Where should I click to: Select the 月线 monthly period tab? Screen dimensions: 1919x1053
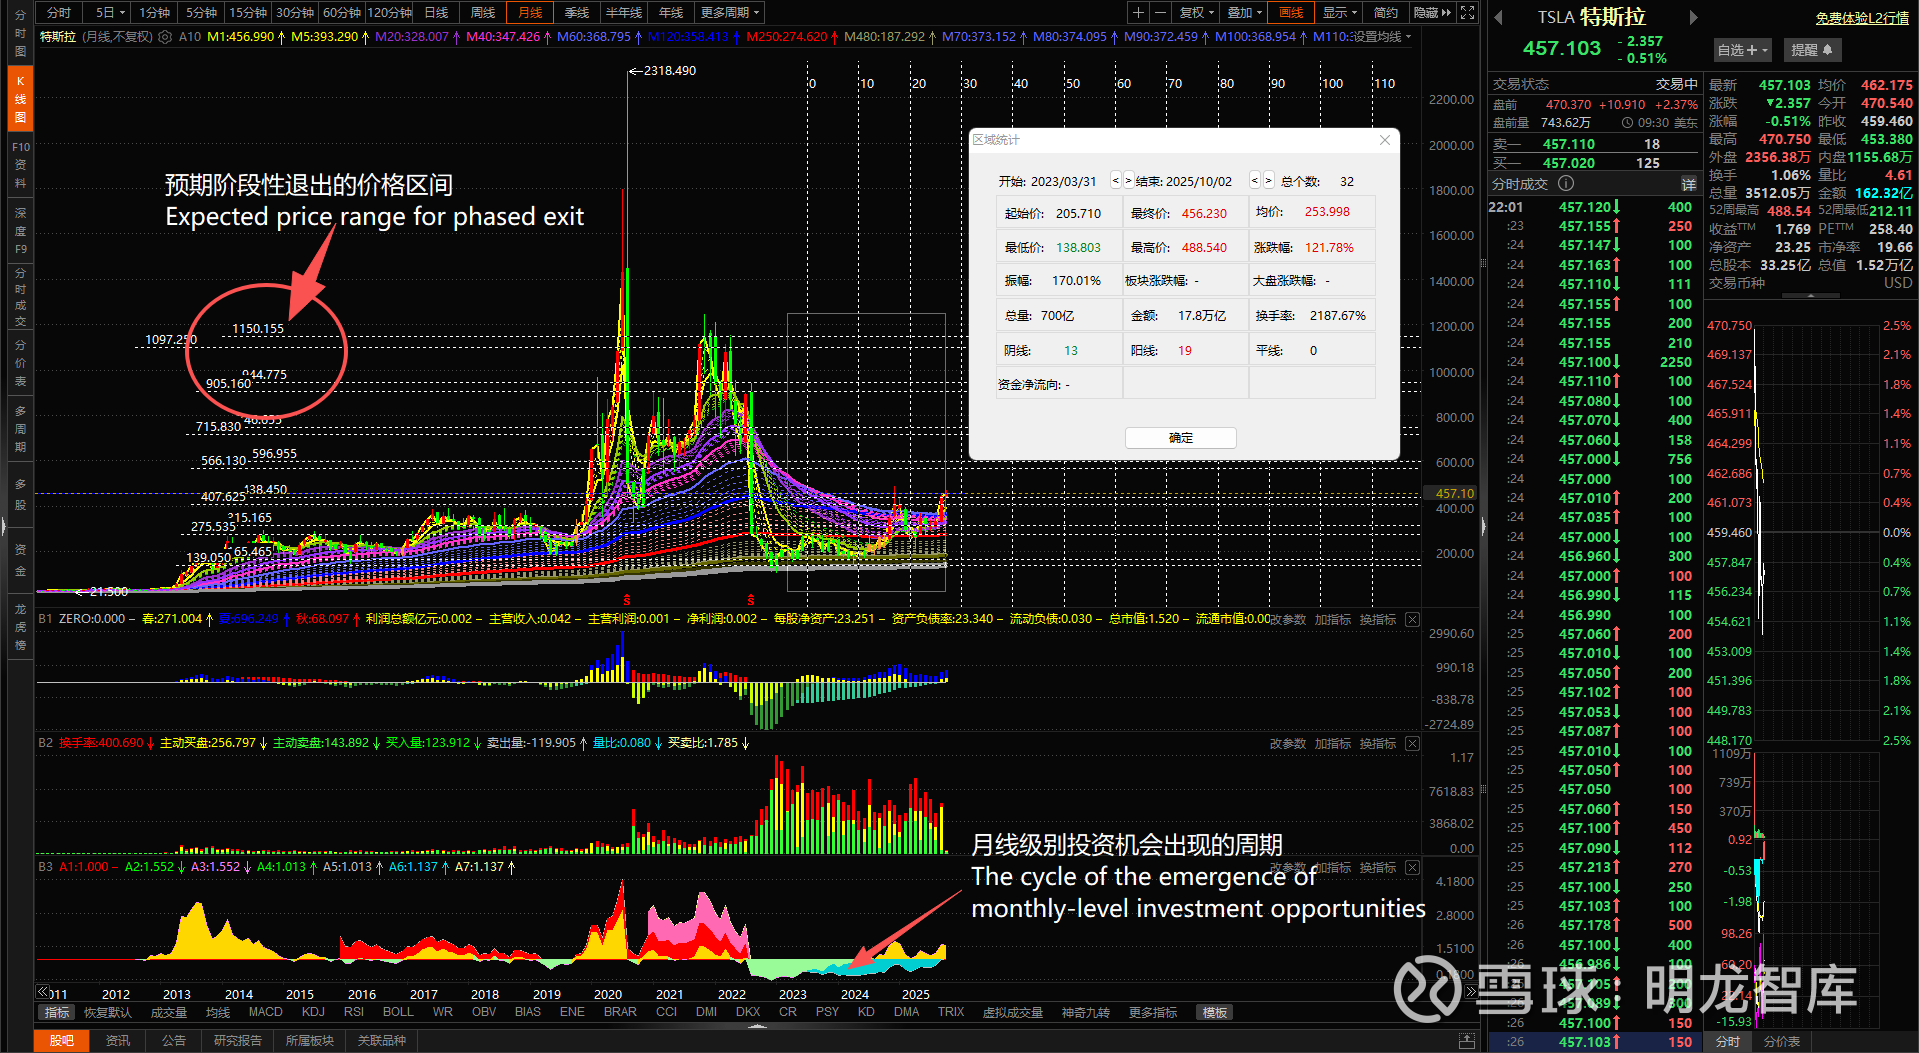[x=530, y=13]
